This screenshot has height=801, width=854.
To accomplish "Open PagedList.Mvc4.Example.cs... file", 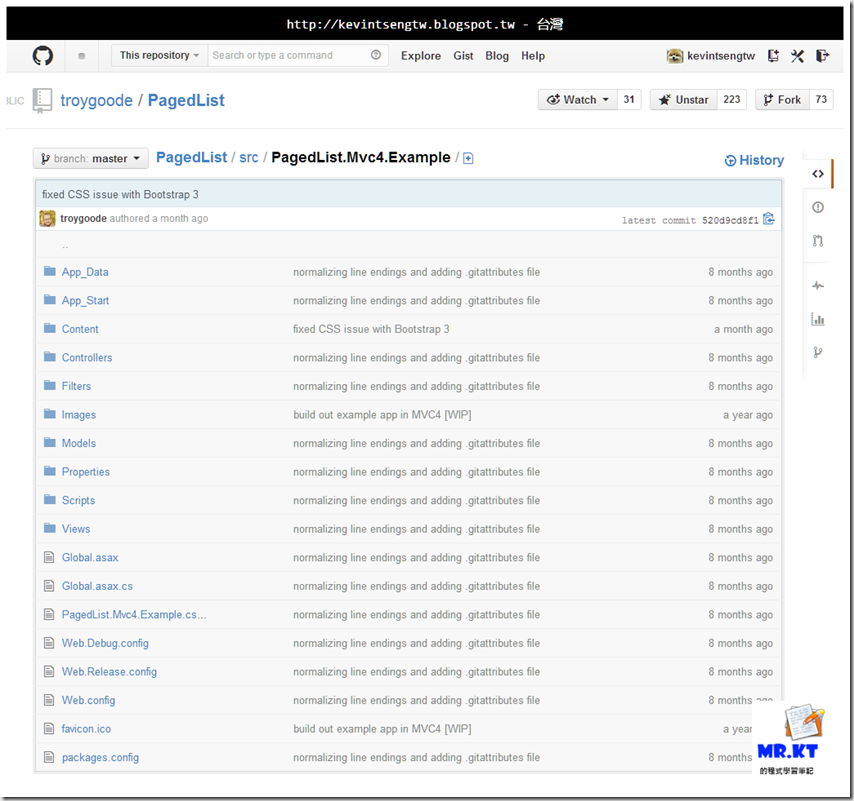I will [134, 614].
